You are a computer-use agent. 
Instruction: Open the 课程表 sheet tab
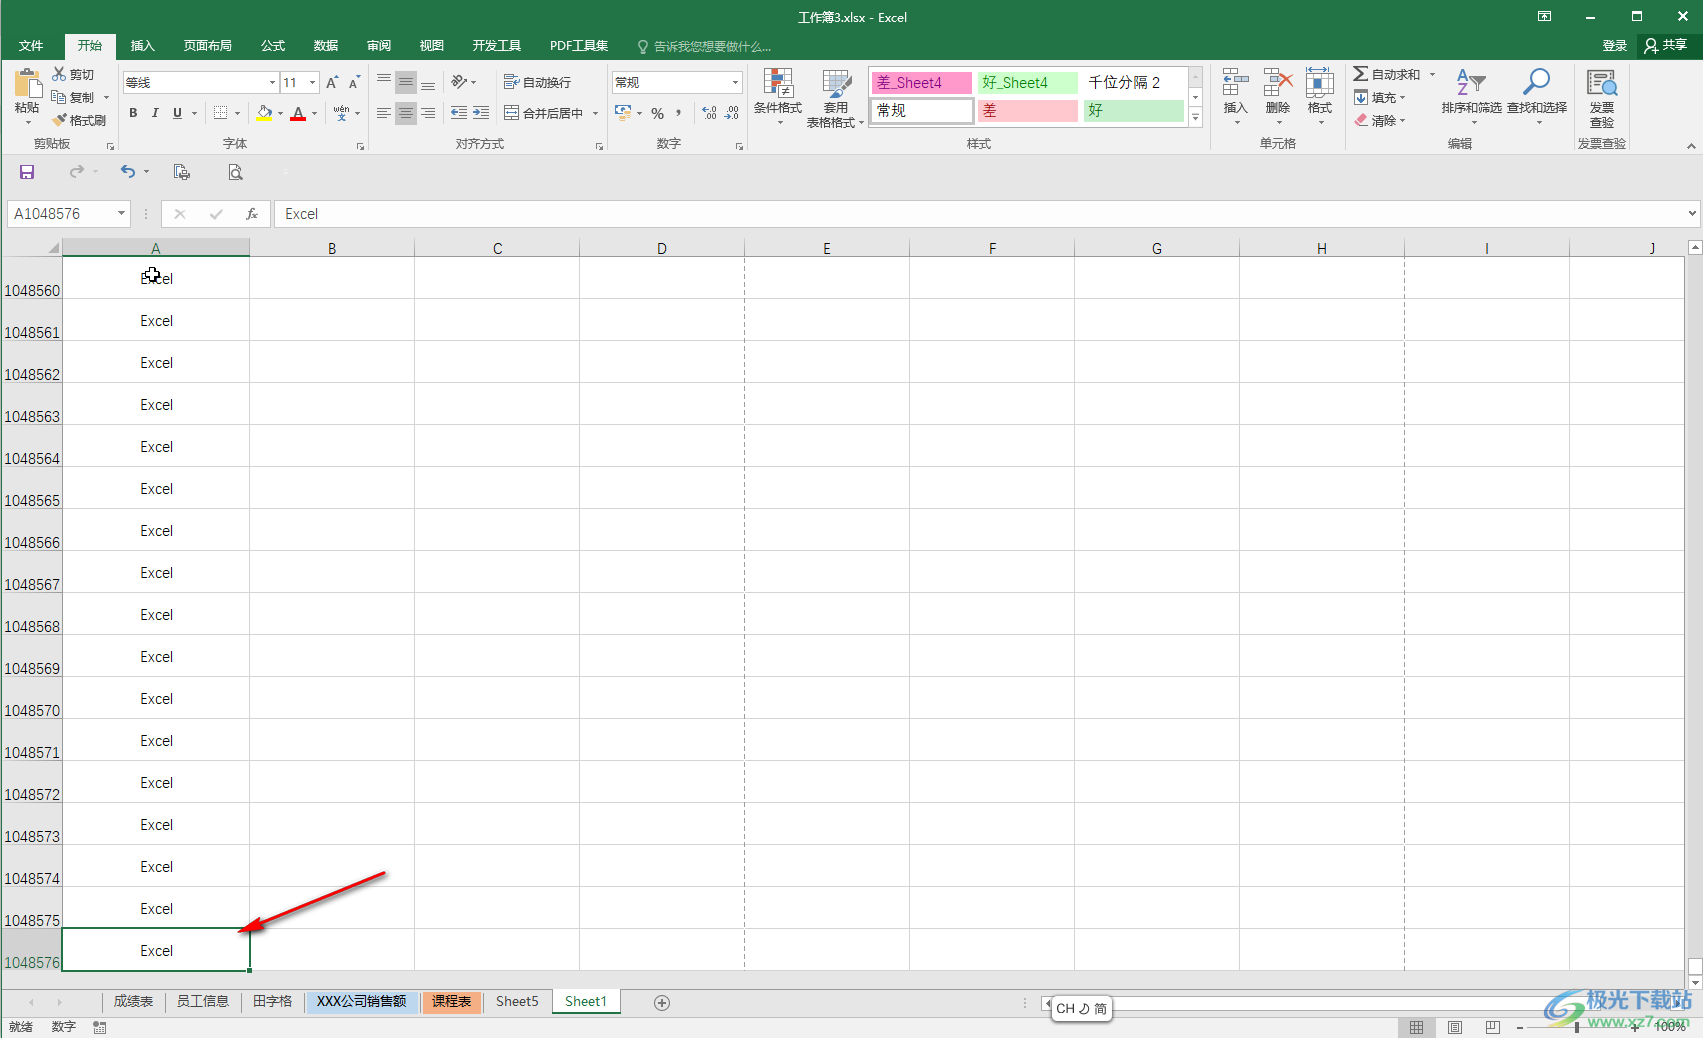[x=452, y=1001]
